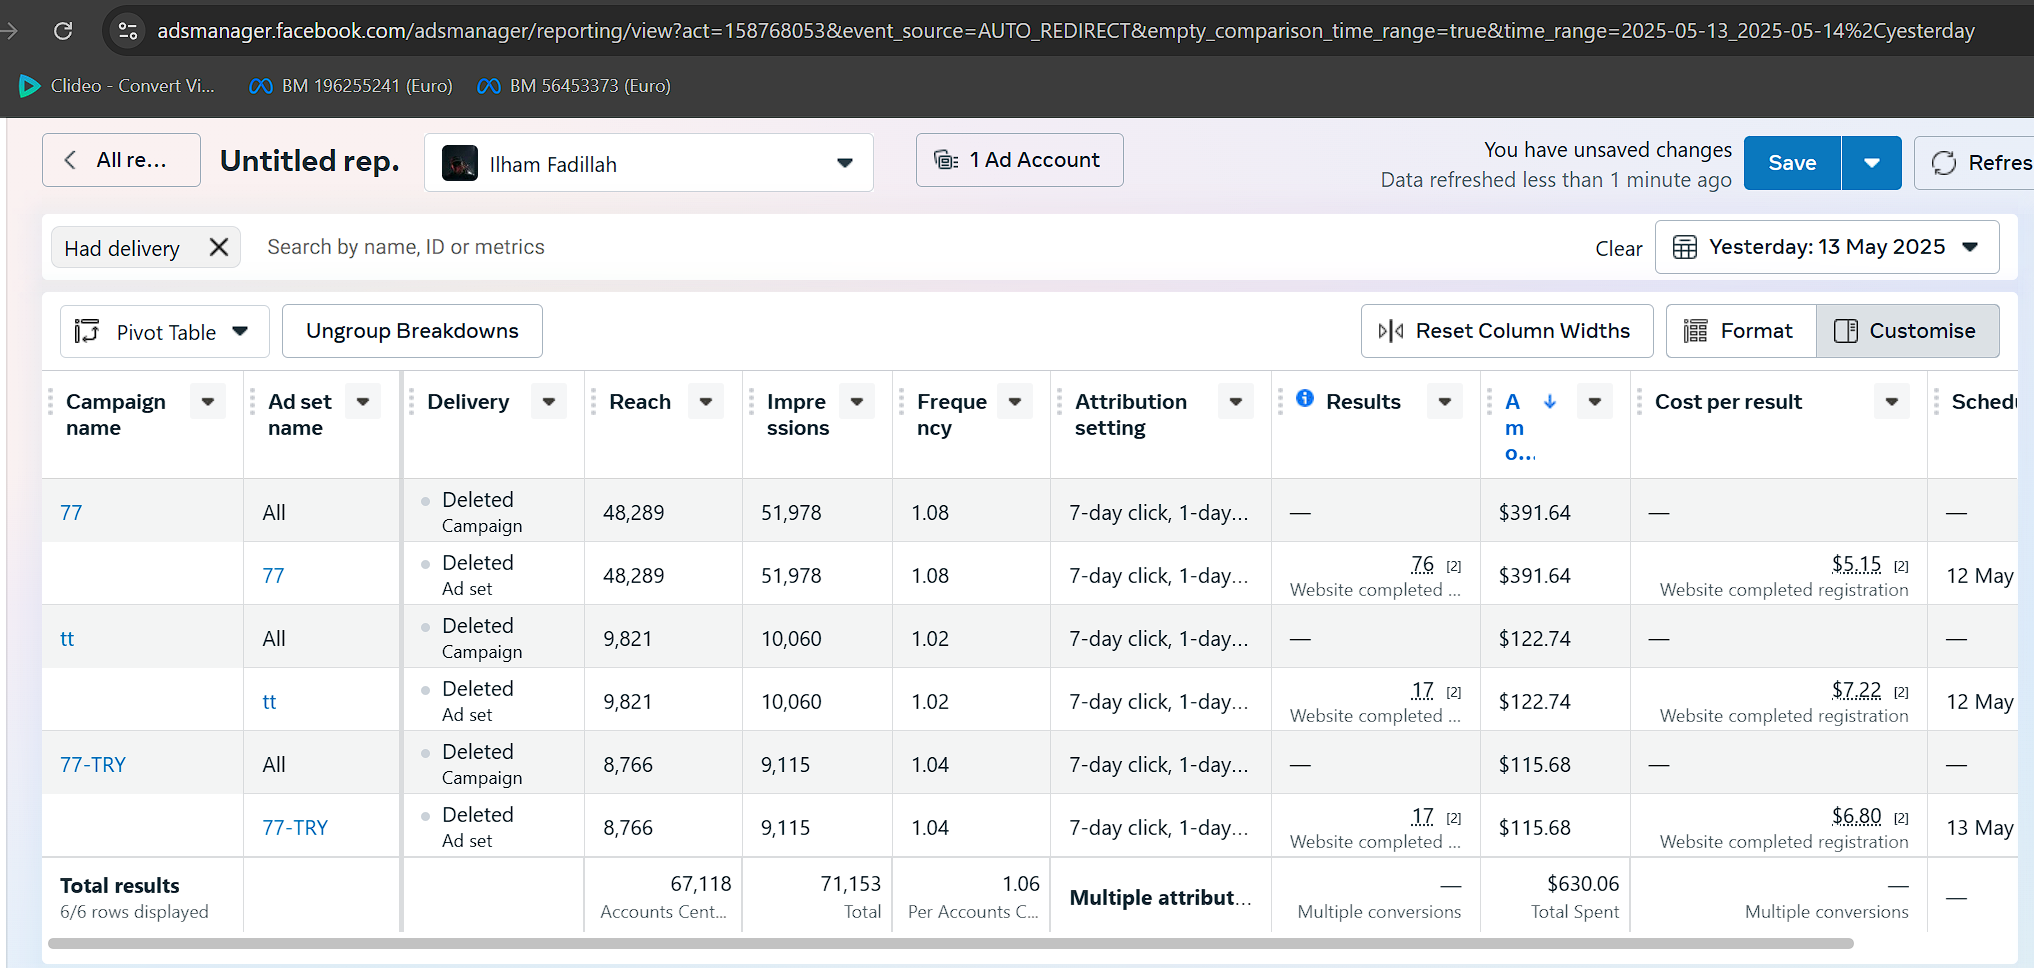Viewport: 2034px width, 968px height.
Task: Open the Clideo bookmark
Action: tap(117, 86)
